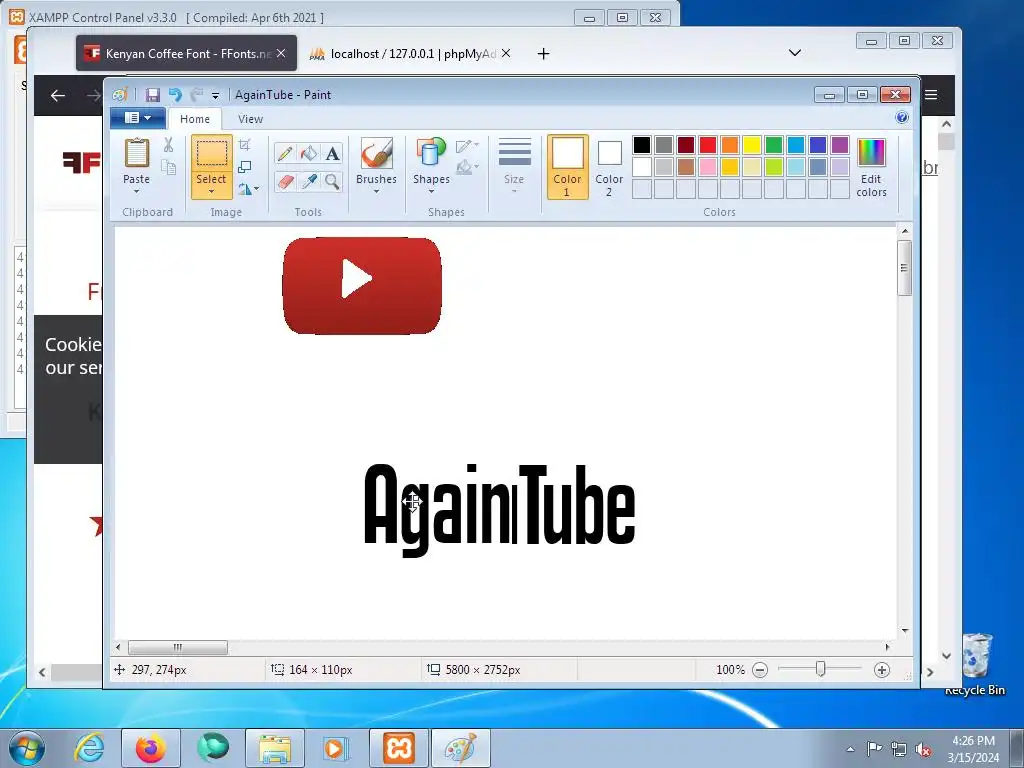Close the Kenyan Coffee Font tab
The width and height of the screenshot is (1024, 768).
point(281,53)
